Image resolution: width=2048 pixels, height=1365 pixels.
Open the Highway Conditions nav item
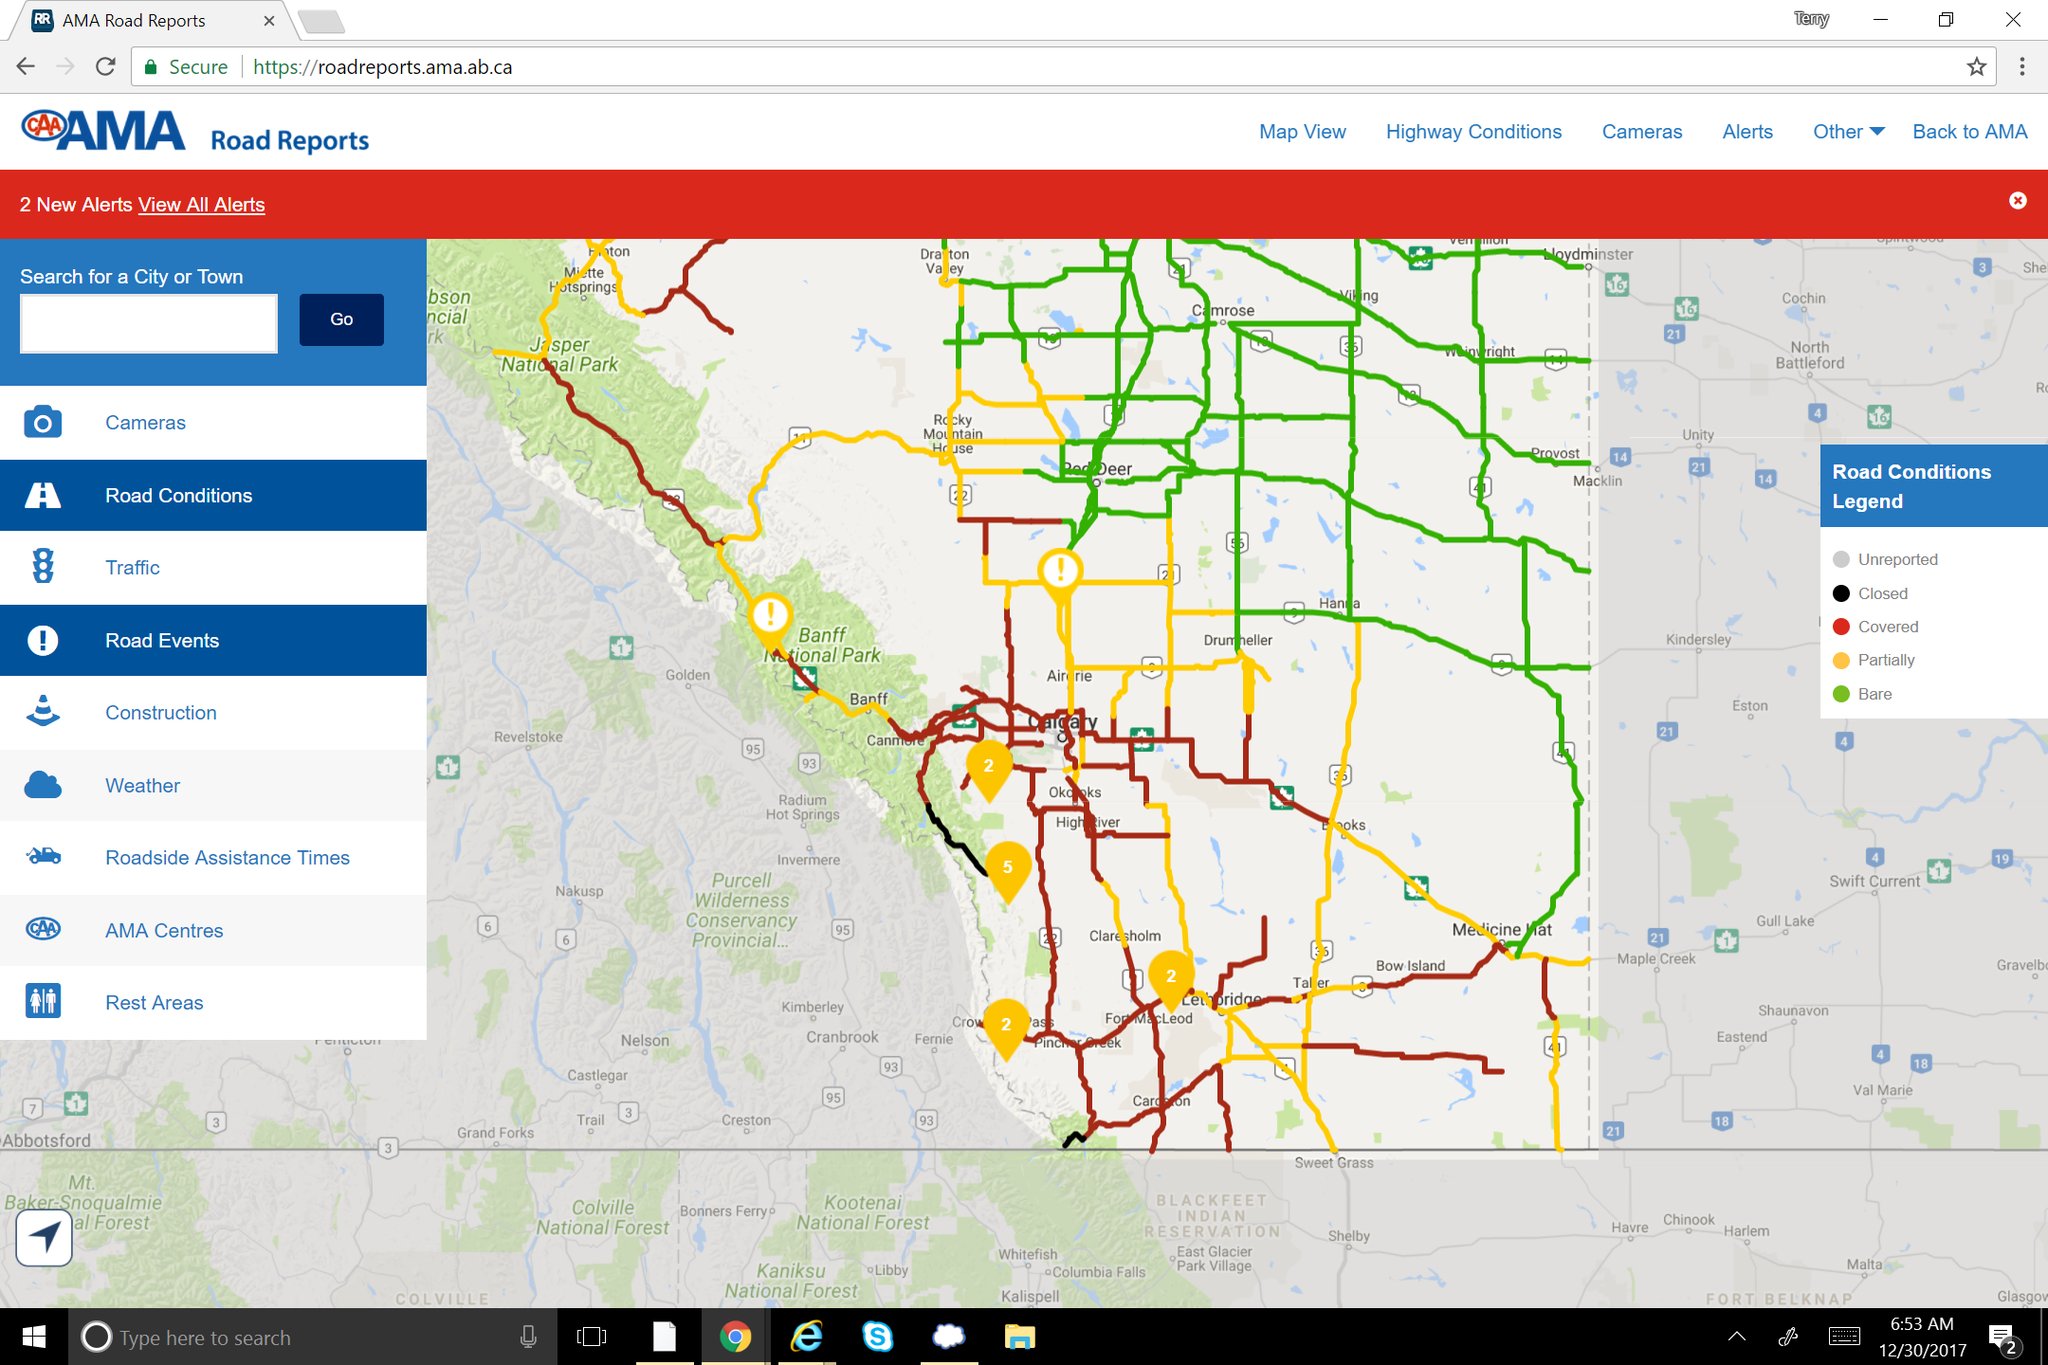pyautogui.click(x=1473, y=131)
